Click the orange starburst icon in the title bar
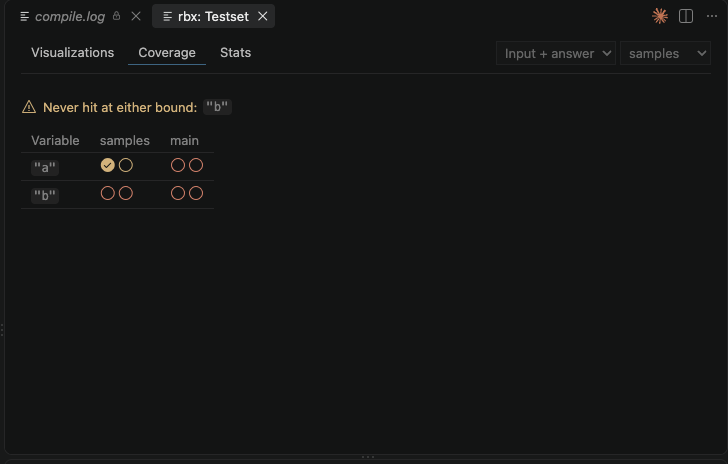 coord(660,16)
